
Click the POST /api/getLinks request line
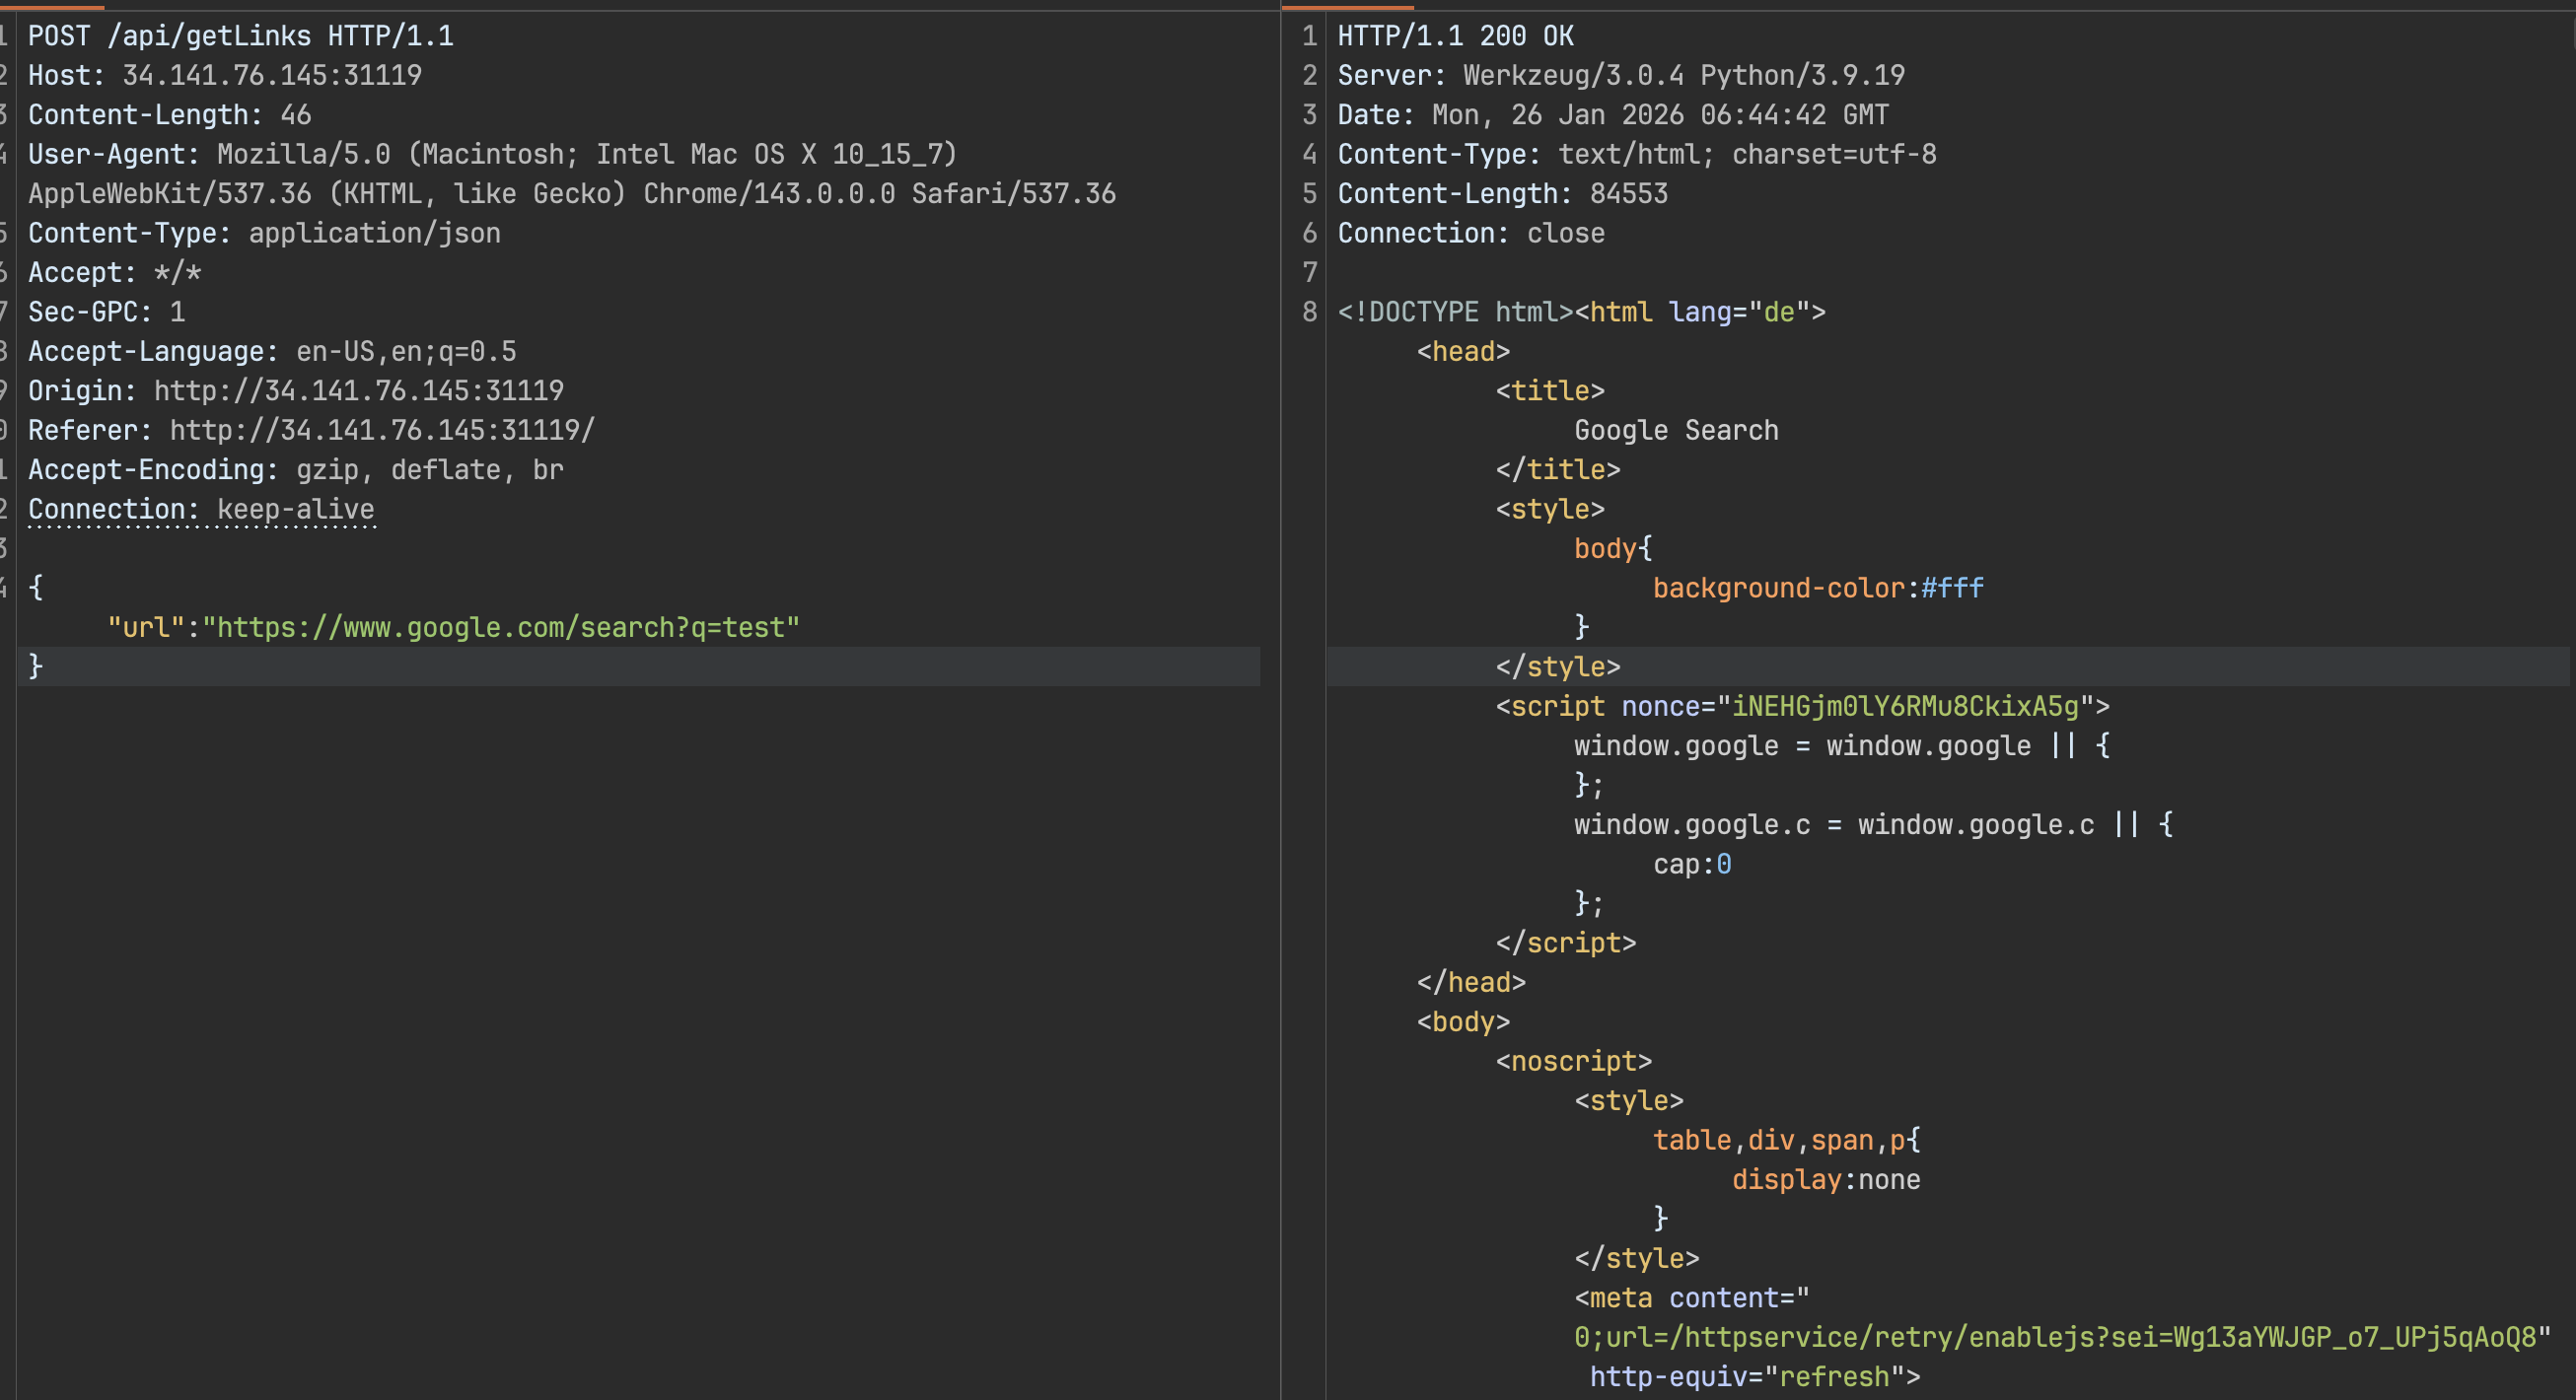(x=240, y=36)
